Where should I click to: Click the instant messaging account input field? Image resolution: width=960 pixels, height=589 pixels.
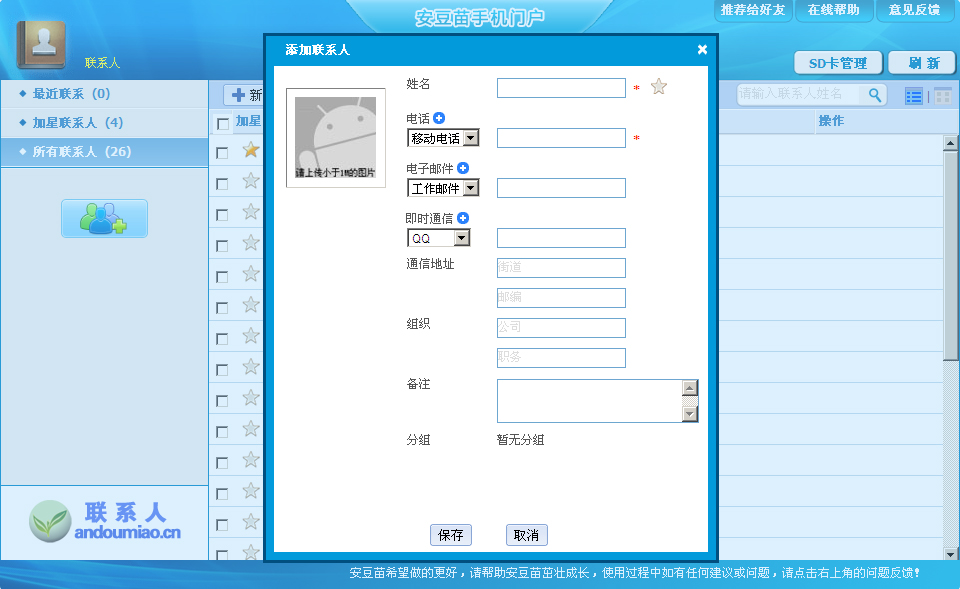coord(561,238)
